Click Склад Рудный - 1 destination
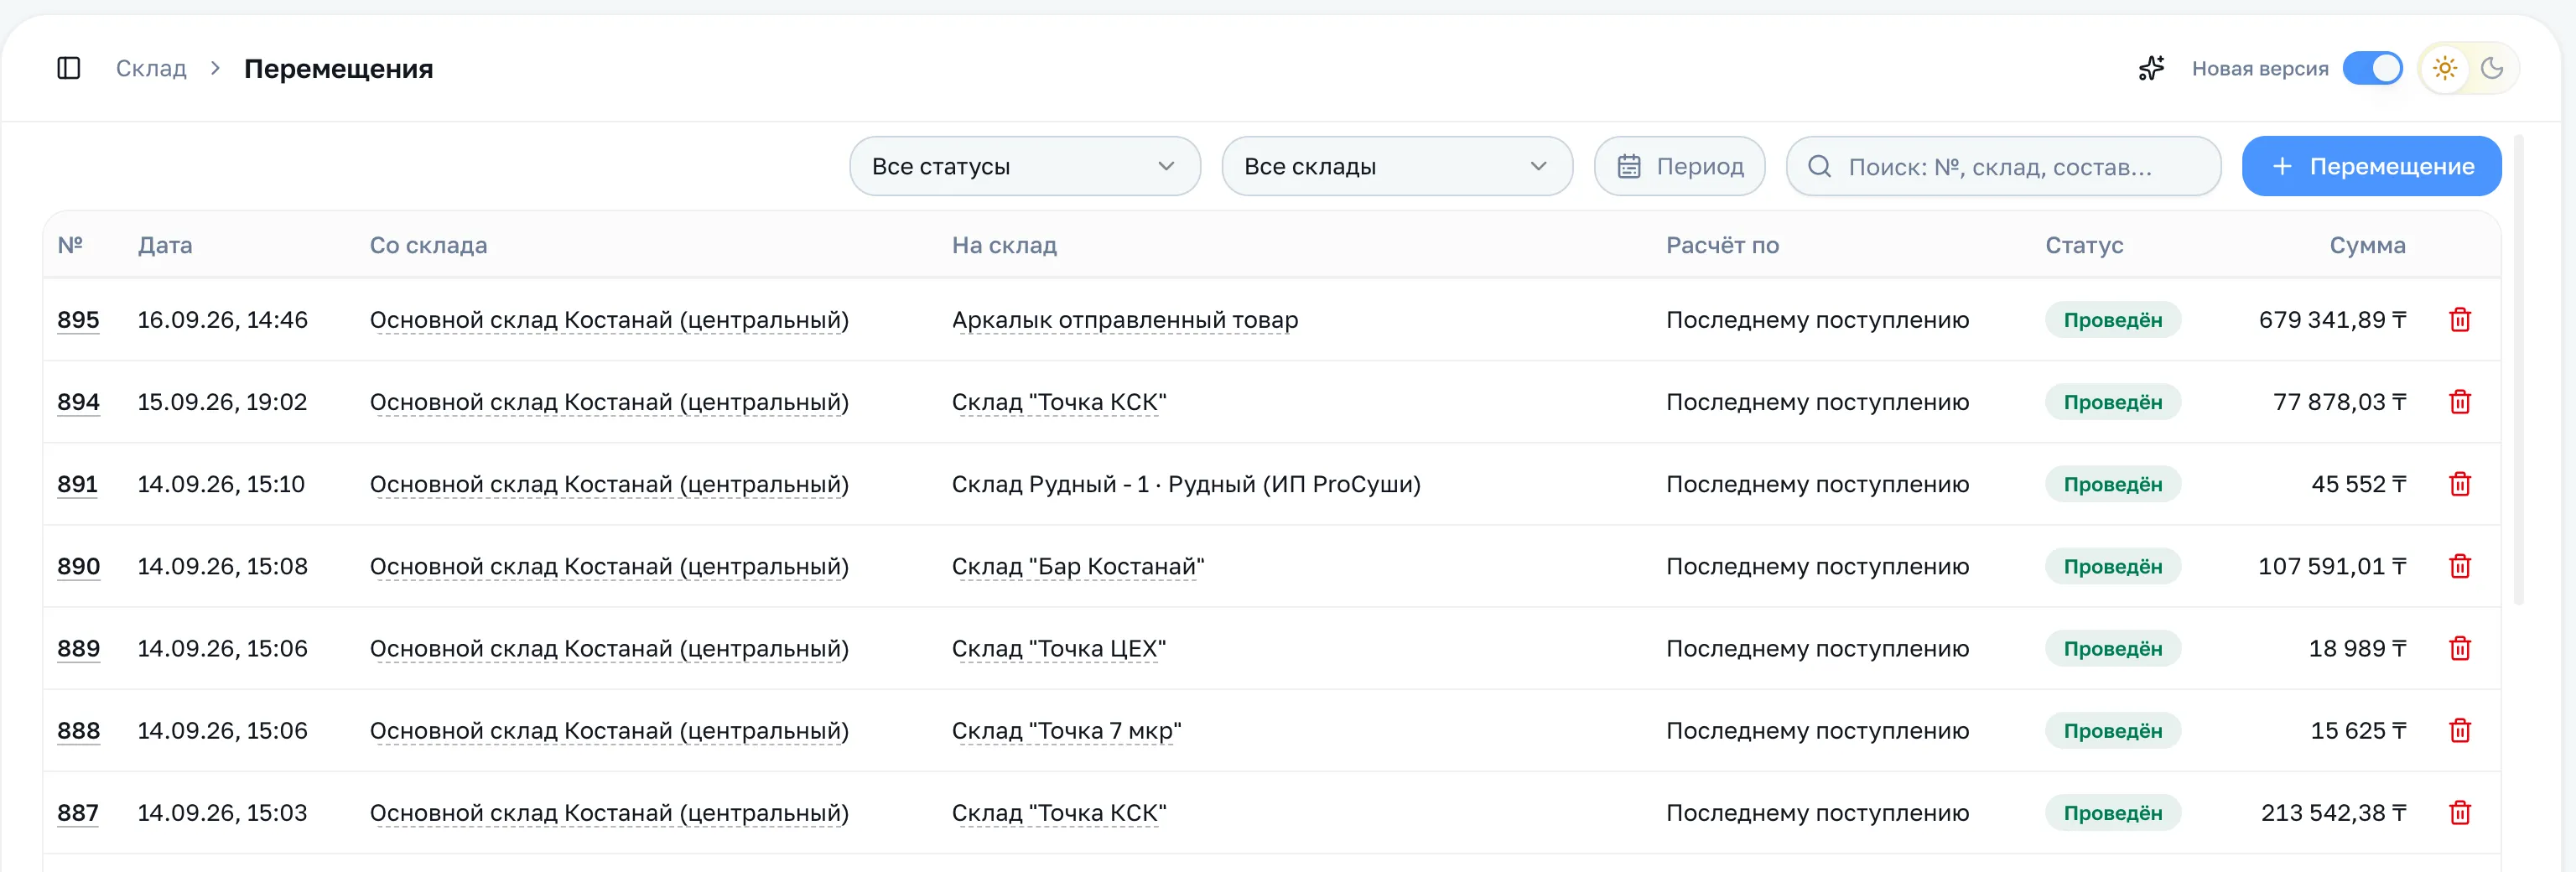This screenshot has width=2576, height=872. pyautogui.click(x=1186, y=484)
